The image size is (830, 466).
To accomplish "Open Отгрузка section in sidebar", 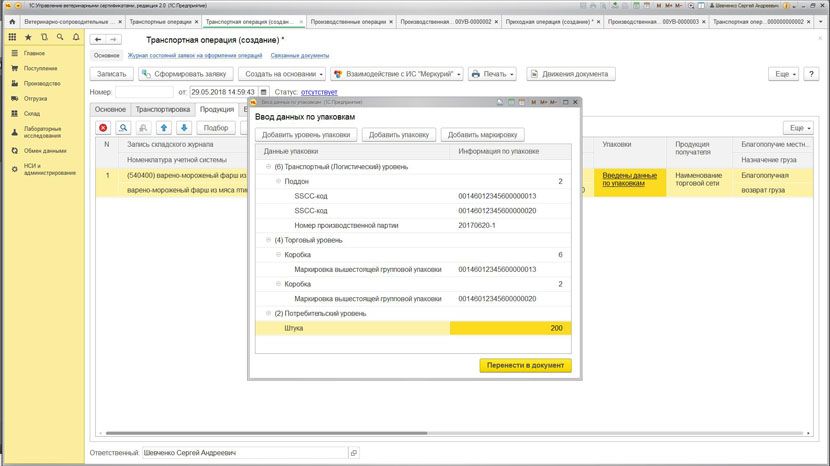I will pyautogui.click(x=44, y=98).
